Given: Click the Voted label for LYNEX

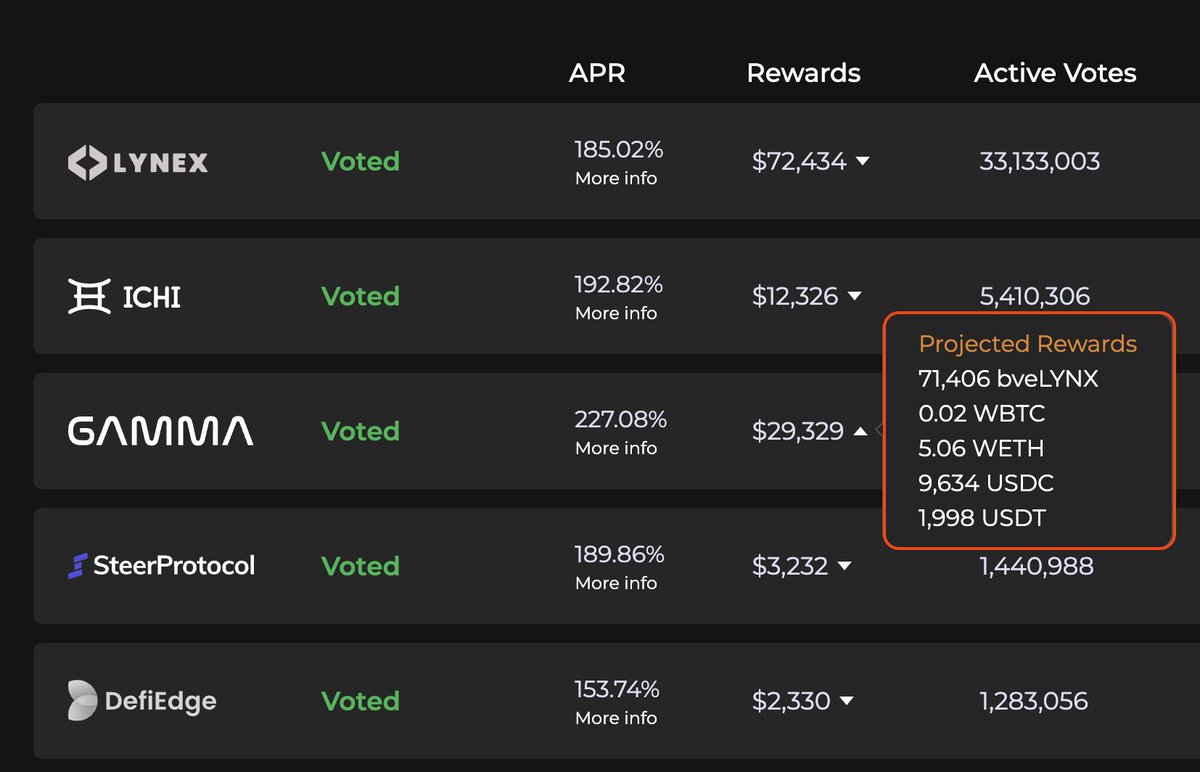Looking at the screenshot, I should (360, 161).
